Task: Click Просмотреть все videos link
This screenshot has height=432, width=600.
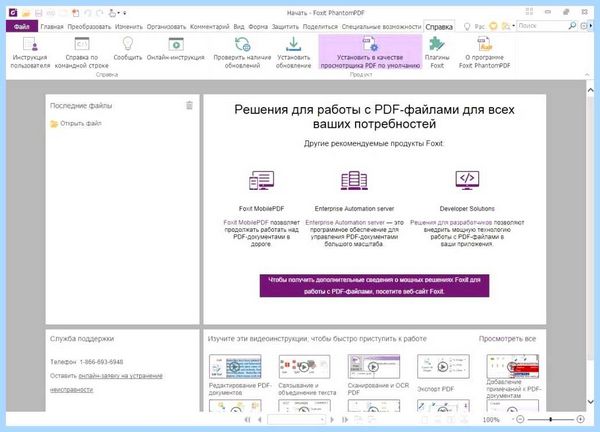Action: coord(507,339)
